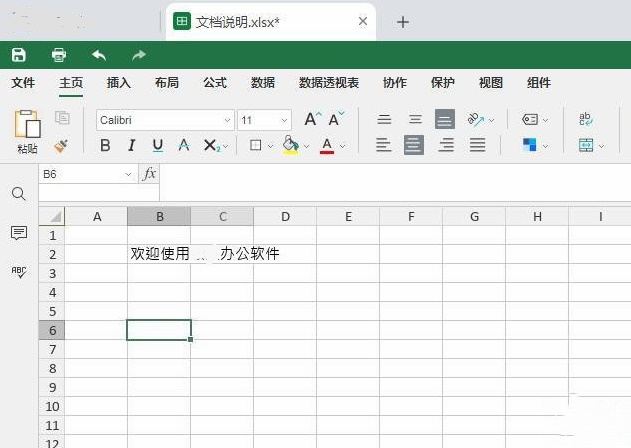This screenshot has height=448, width=631.
Task: Toggle the highlighted align center button
Action: coord(414,145)
